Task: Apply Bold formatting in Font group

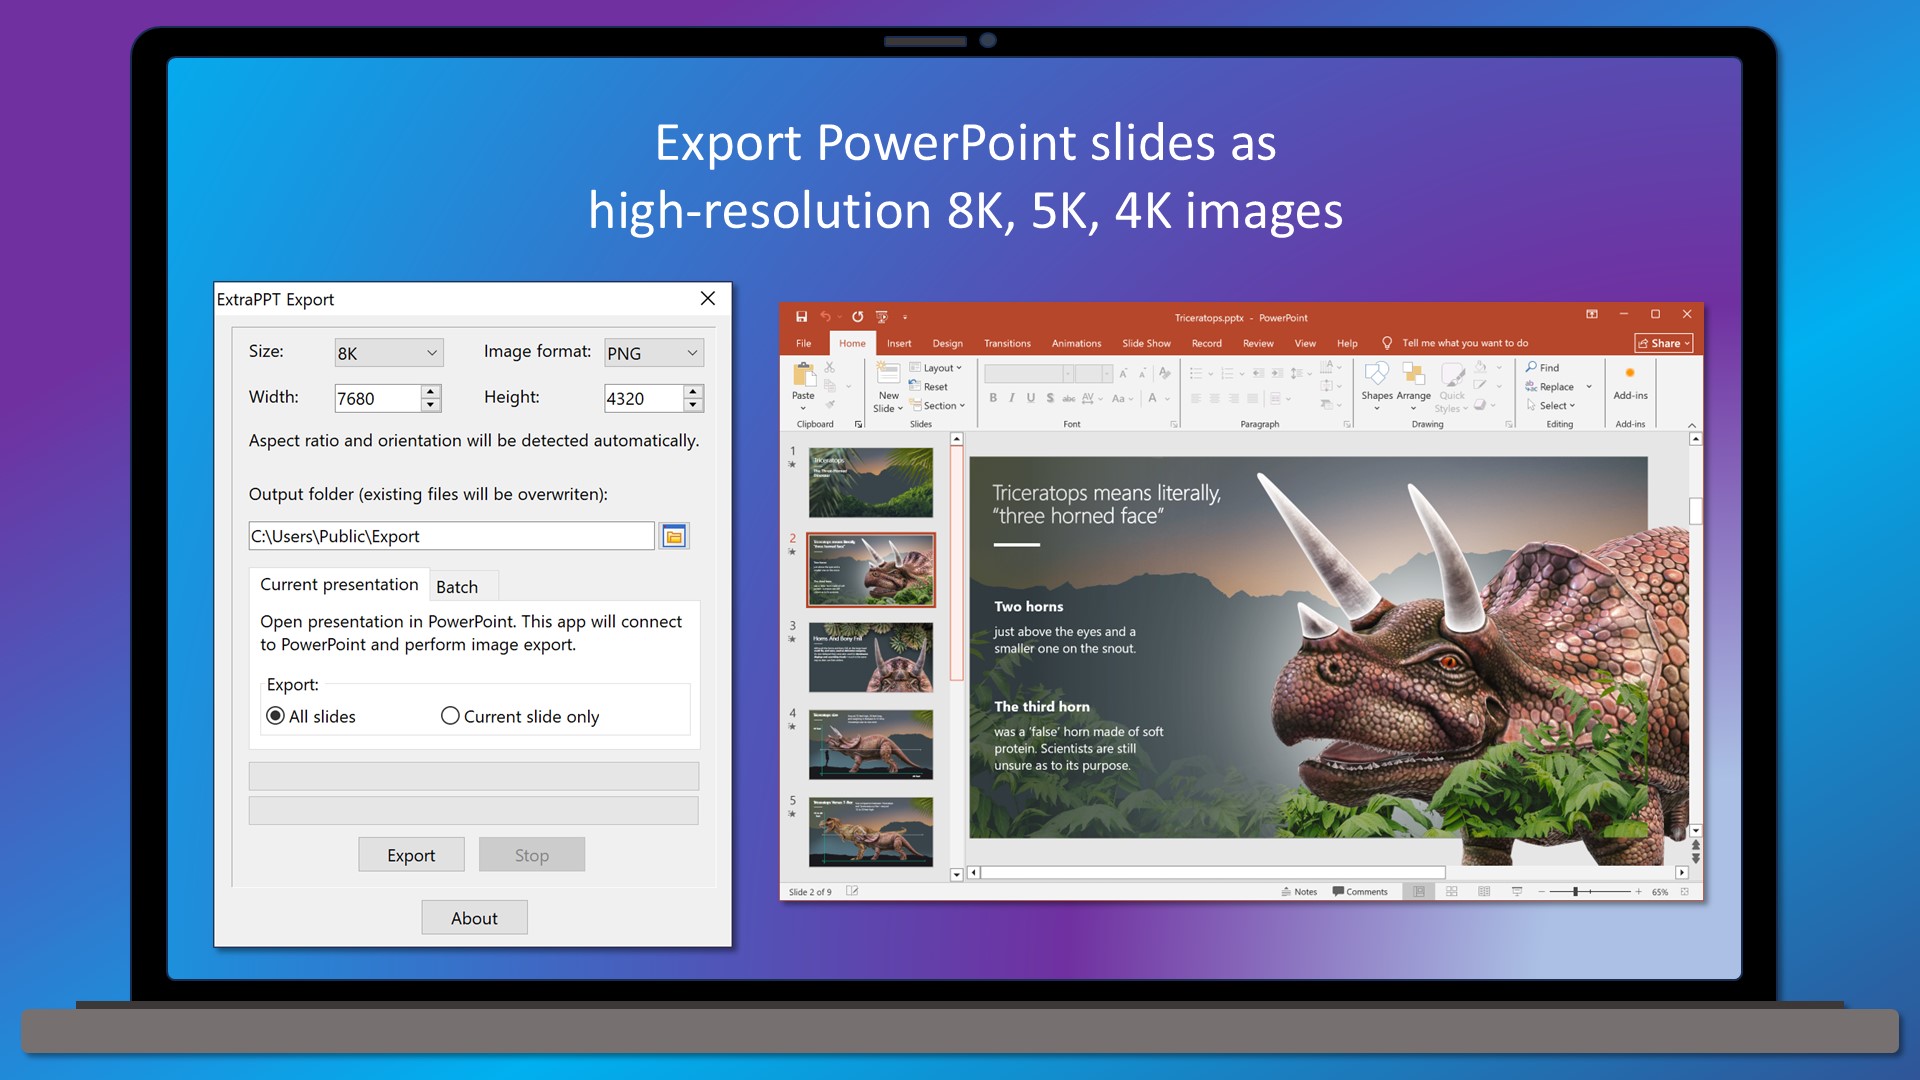Action: click(x=993, y=398)
